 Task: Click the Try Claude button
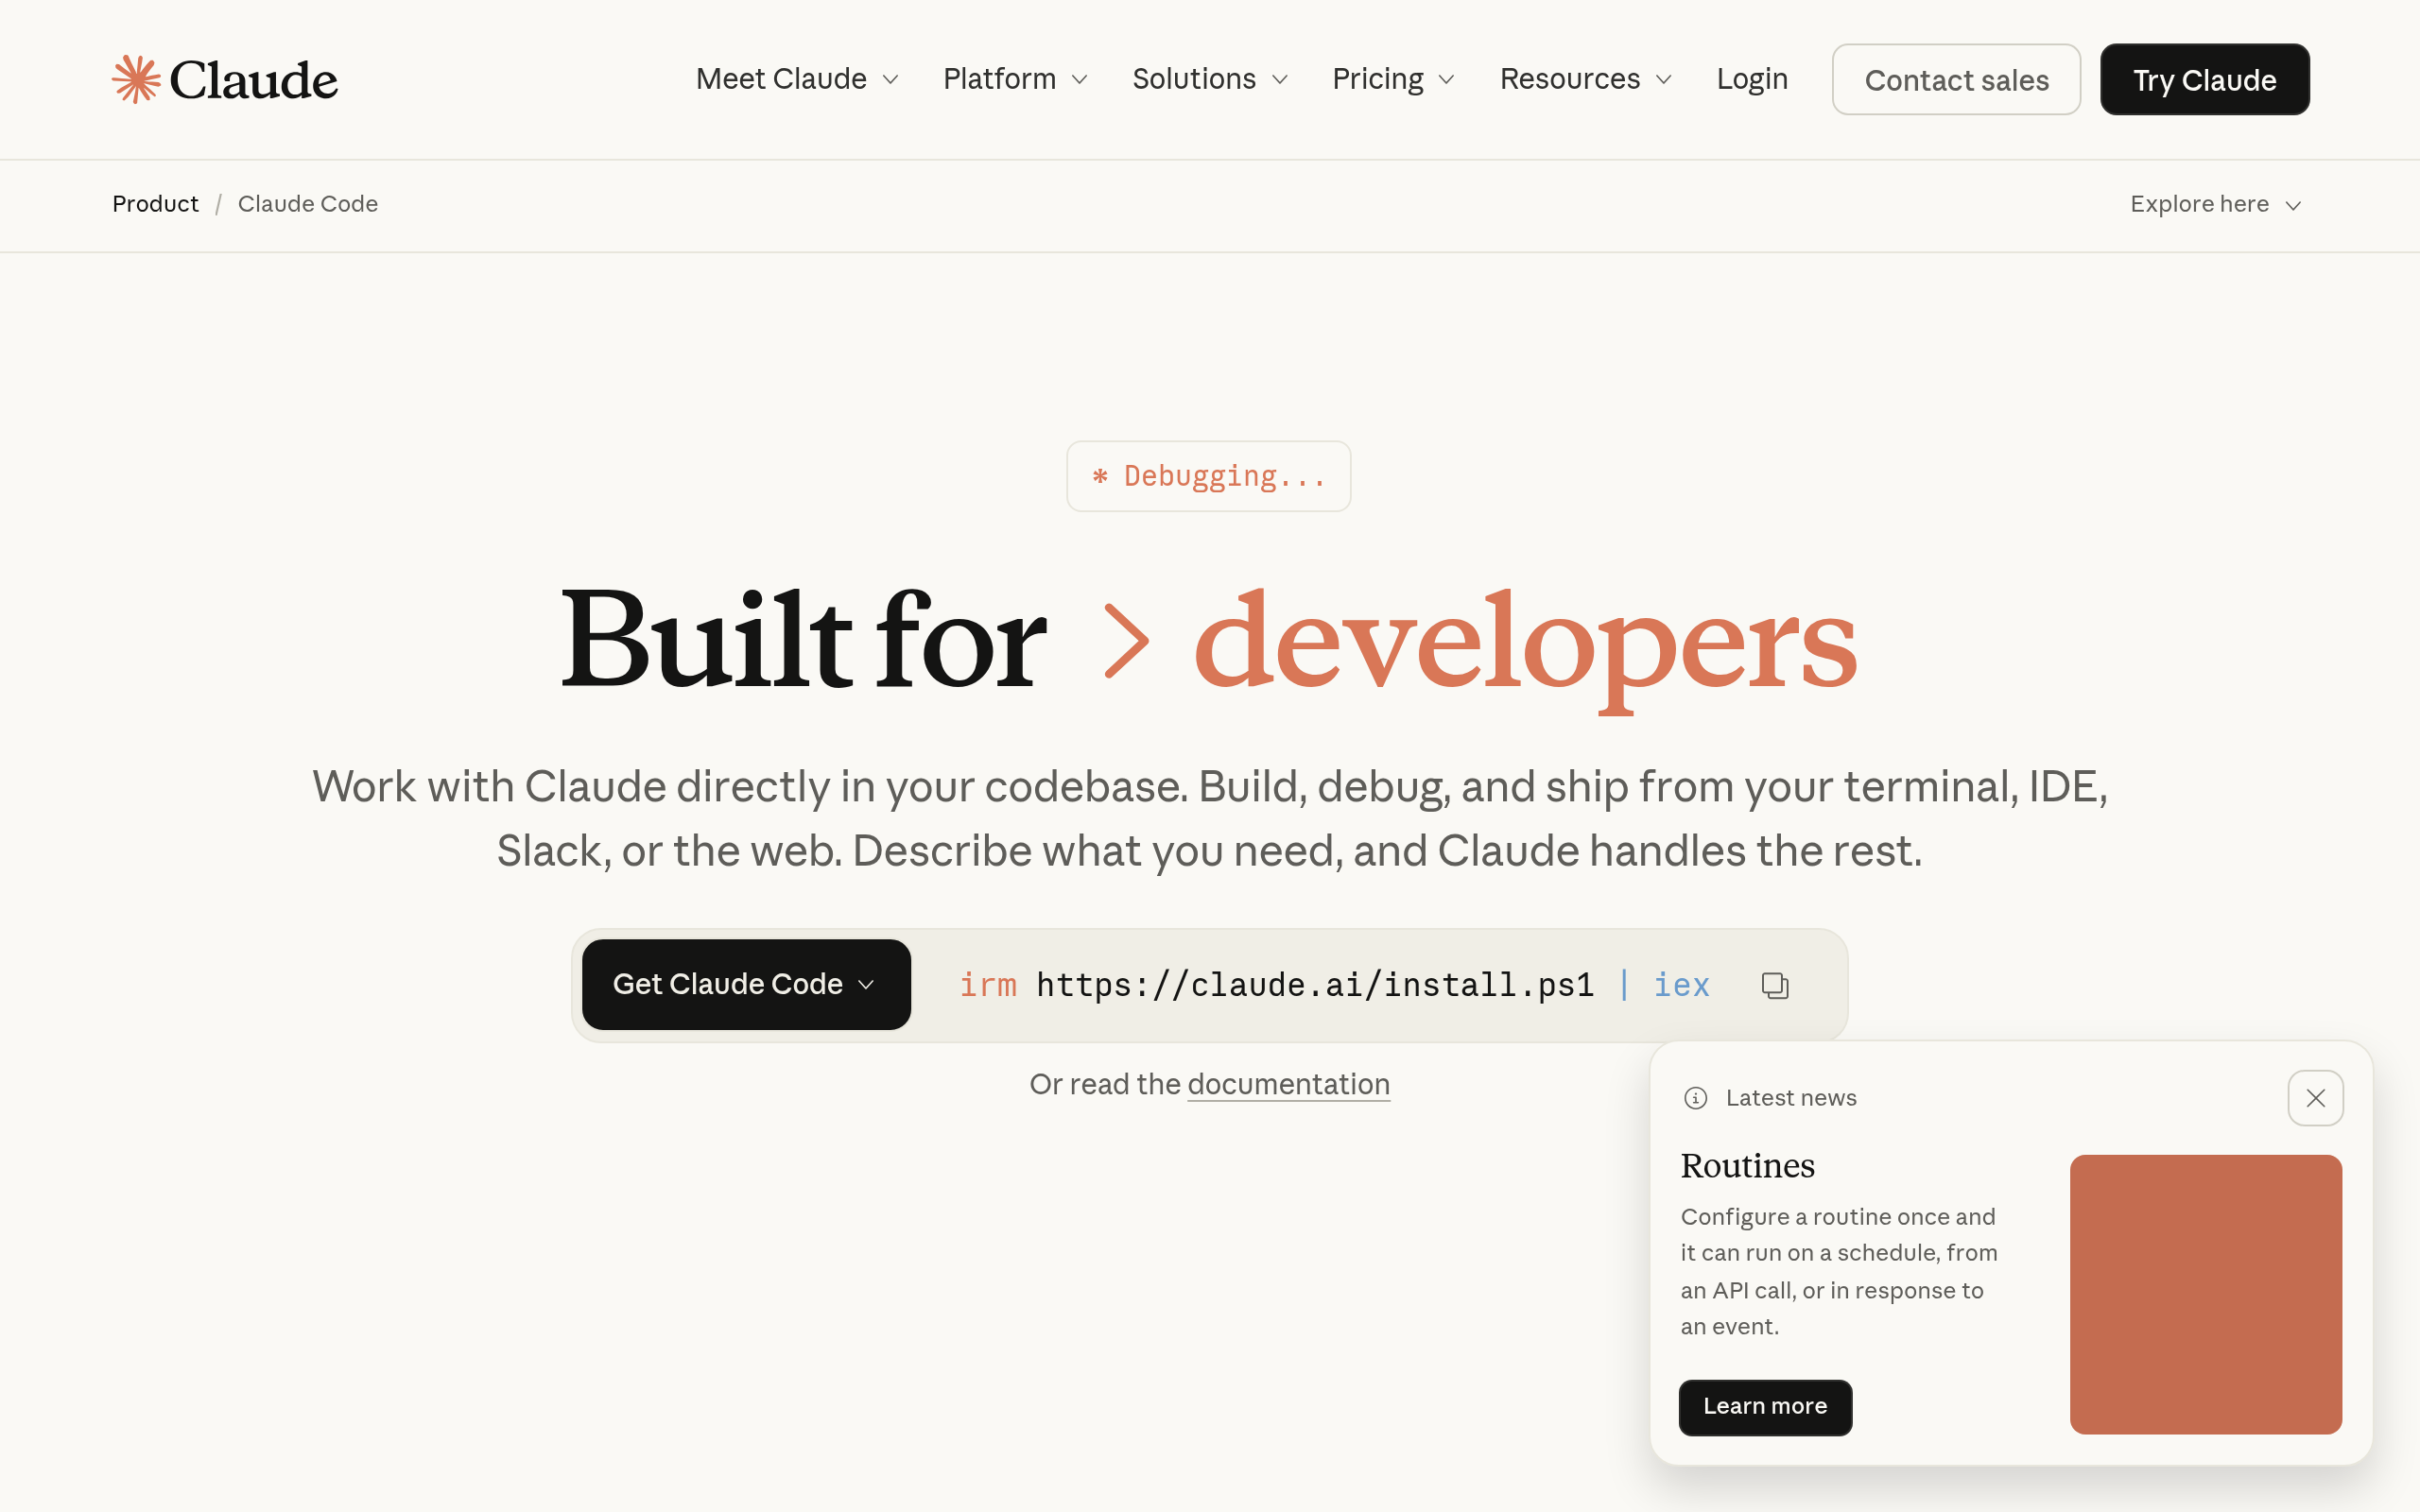2204,79
